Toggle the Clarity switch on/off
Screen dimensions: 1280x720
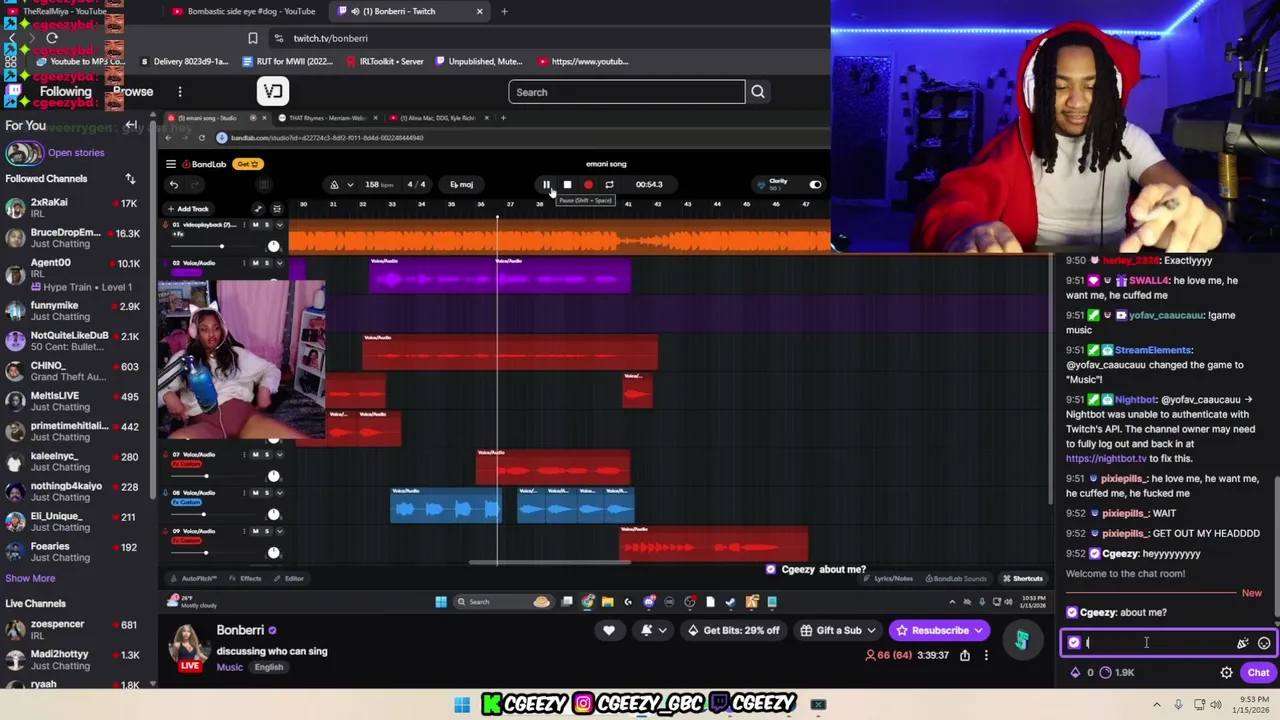pos(815,184)
